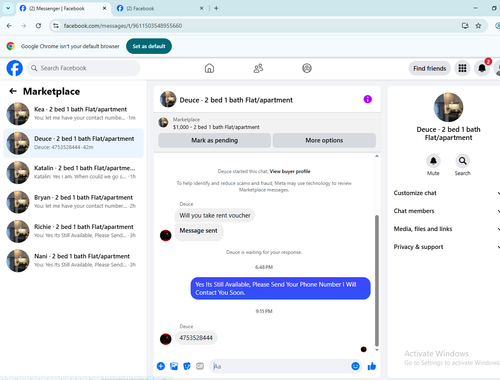Go back in browser history
The image size is (500, 380).
[x=9, y=26]
